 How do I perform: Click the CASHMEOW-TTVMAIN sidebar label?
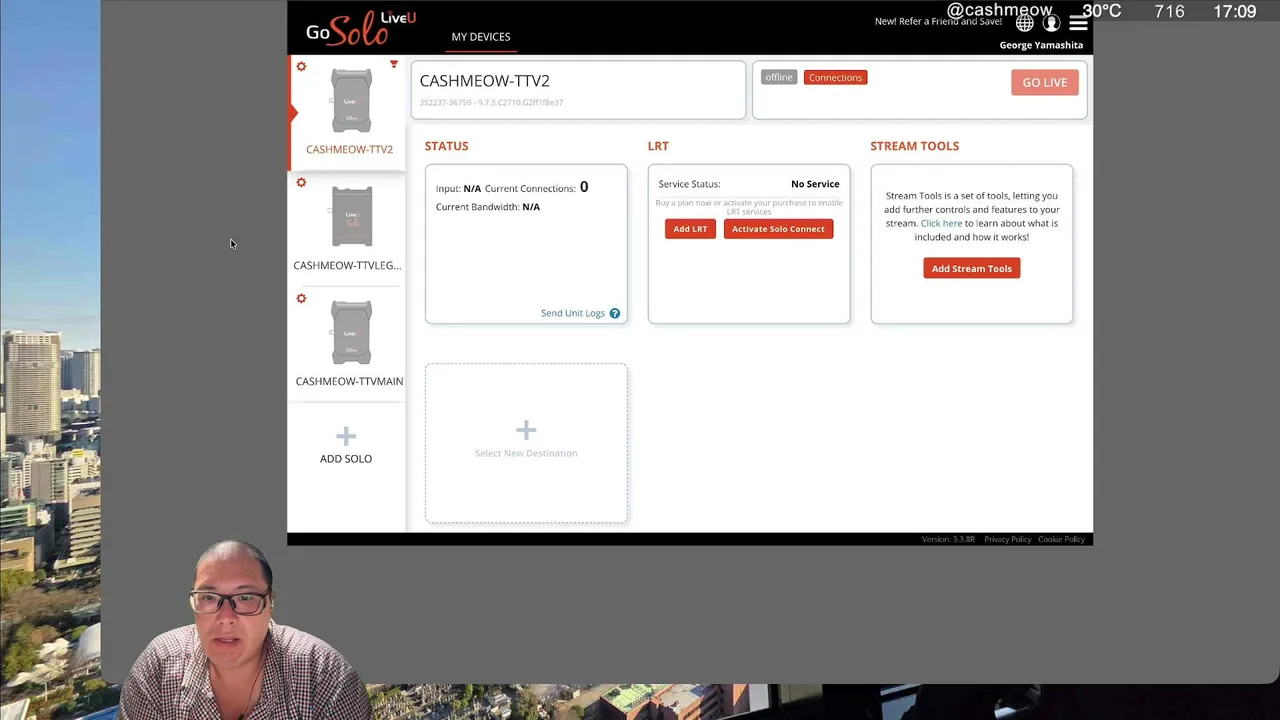349,381
